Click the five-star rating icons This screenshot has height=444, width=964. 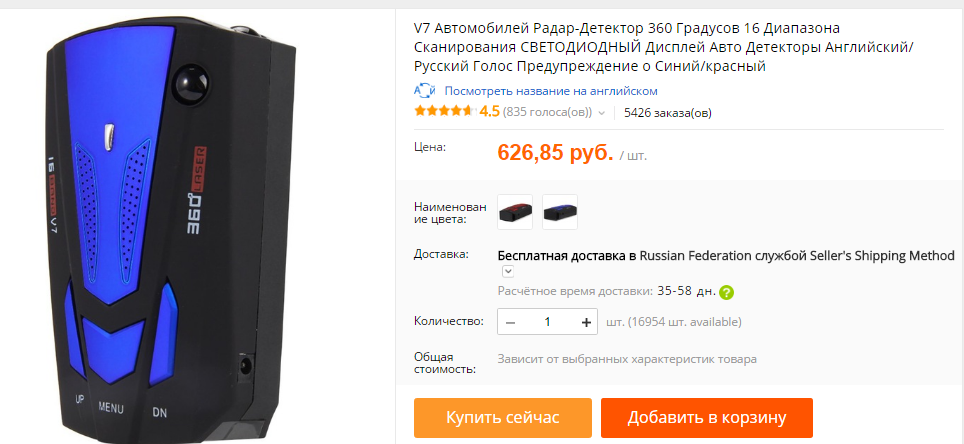click(444, 112)
